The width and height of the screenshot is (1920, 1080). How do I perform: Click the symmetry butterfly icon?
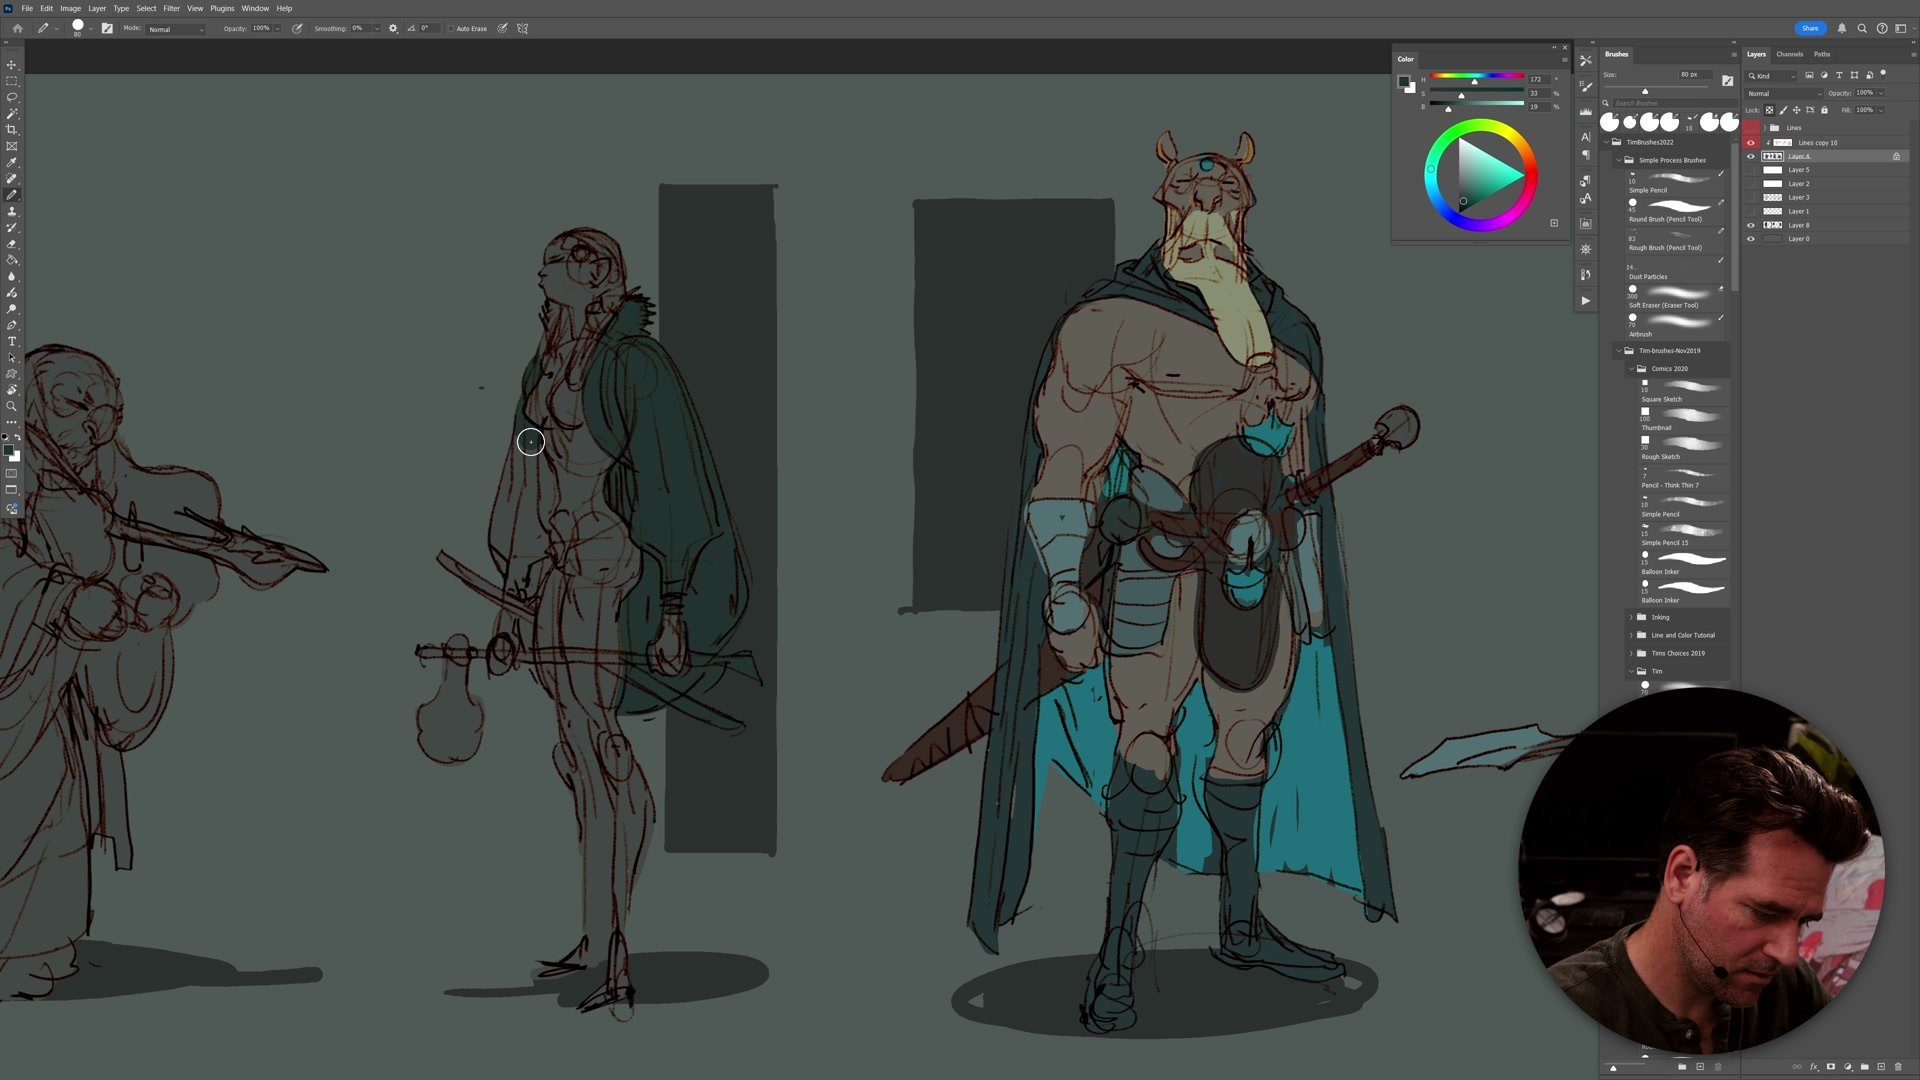click(x=522, y=28)
